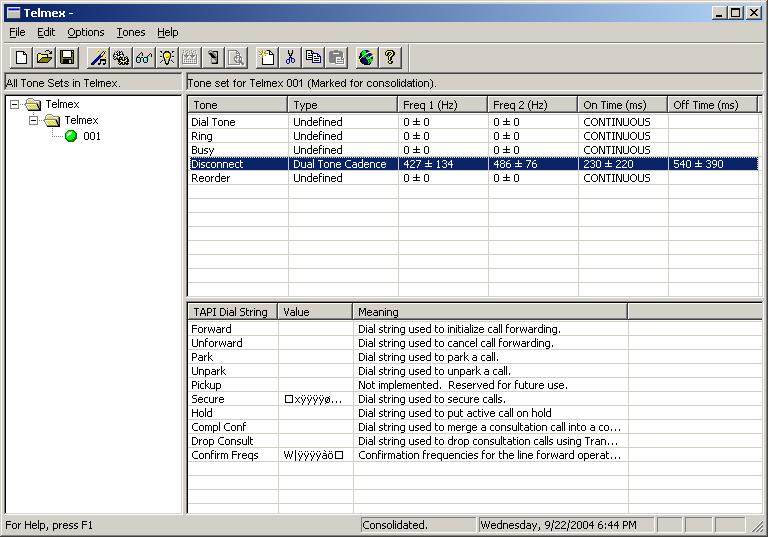This screenshot has height=537, width=768.
Task: Click the wand with music note icon
Action: pos(98,57)
